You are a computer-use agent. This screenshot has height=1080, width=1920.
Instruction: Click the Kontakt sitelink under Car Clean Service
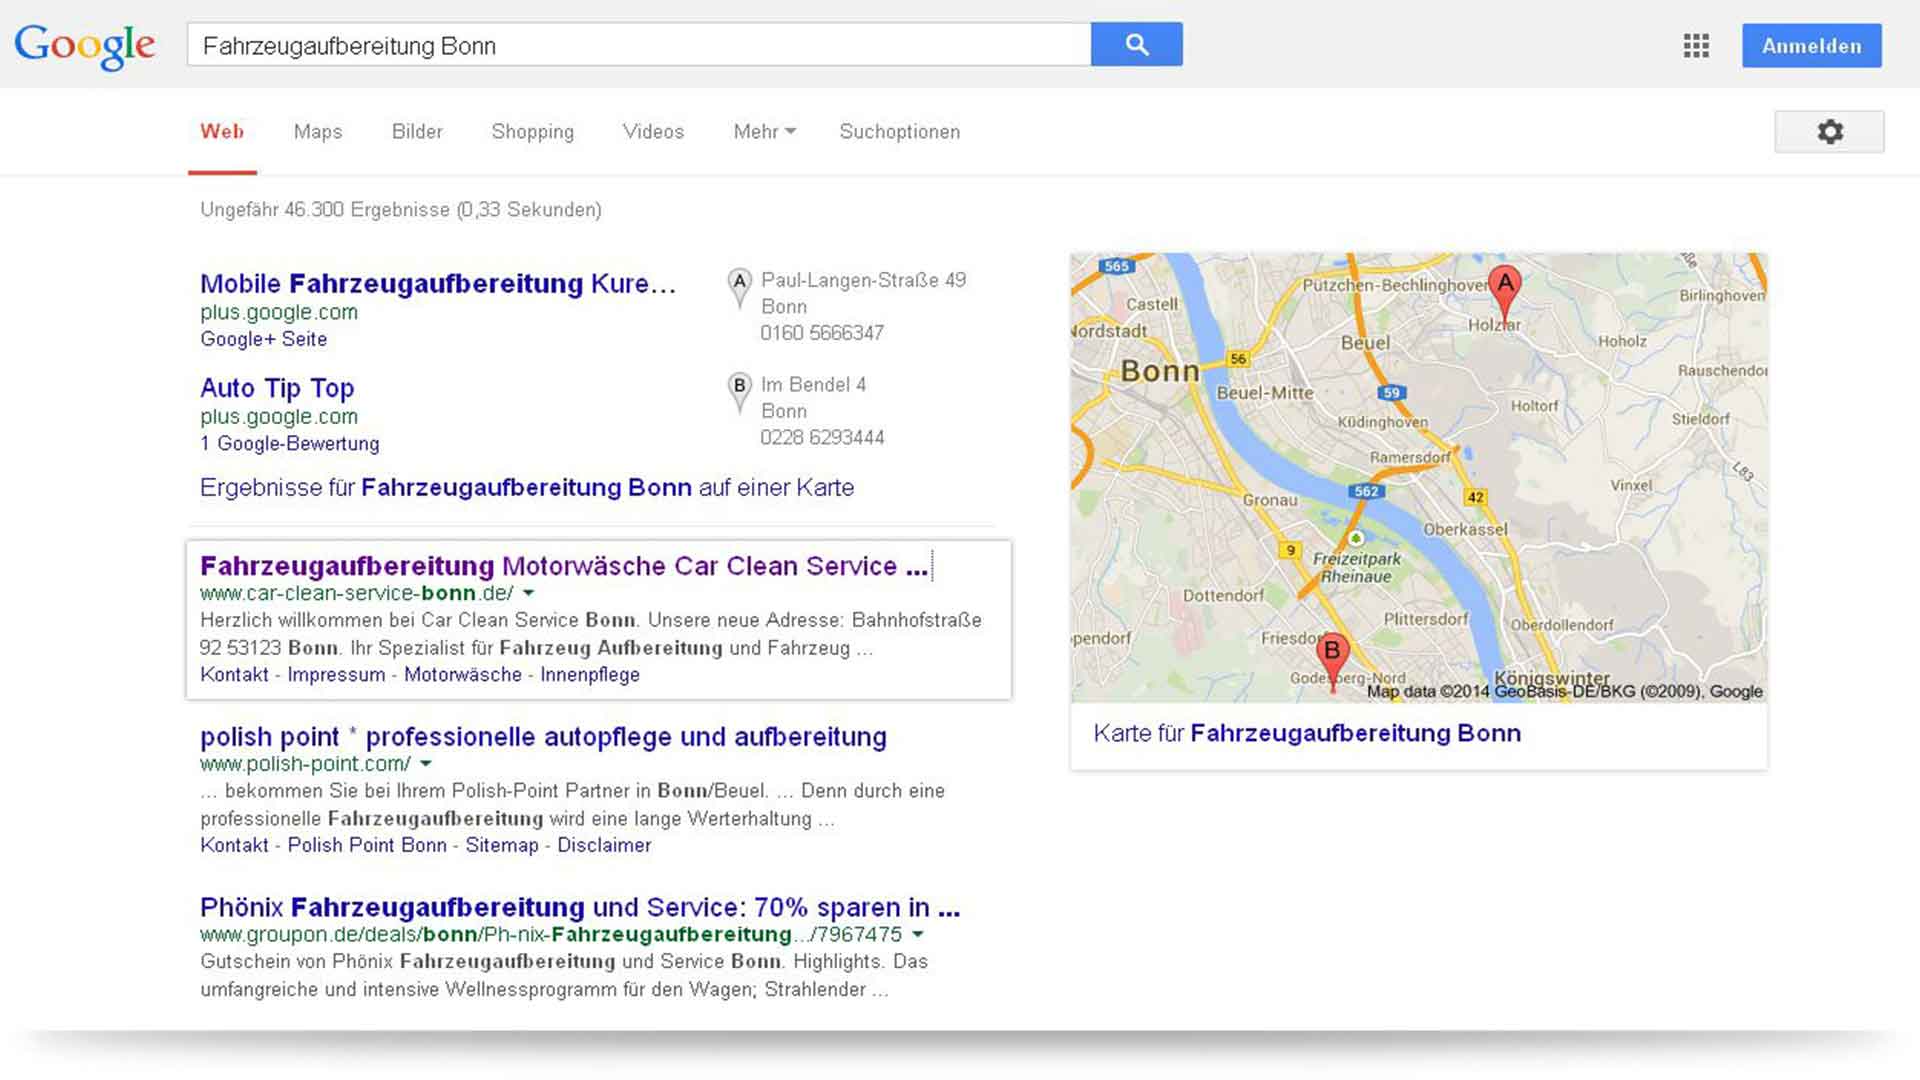(234, 675)
